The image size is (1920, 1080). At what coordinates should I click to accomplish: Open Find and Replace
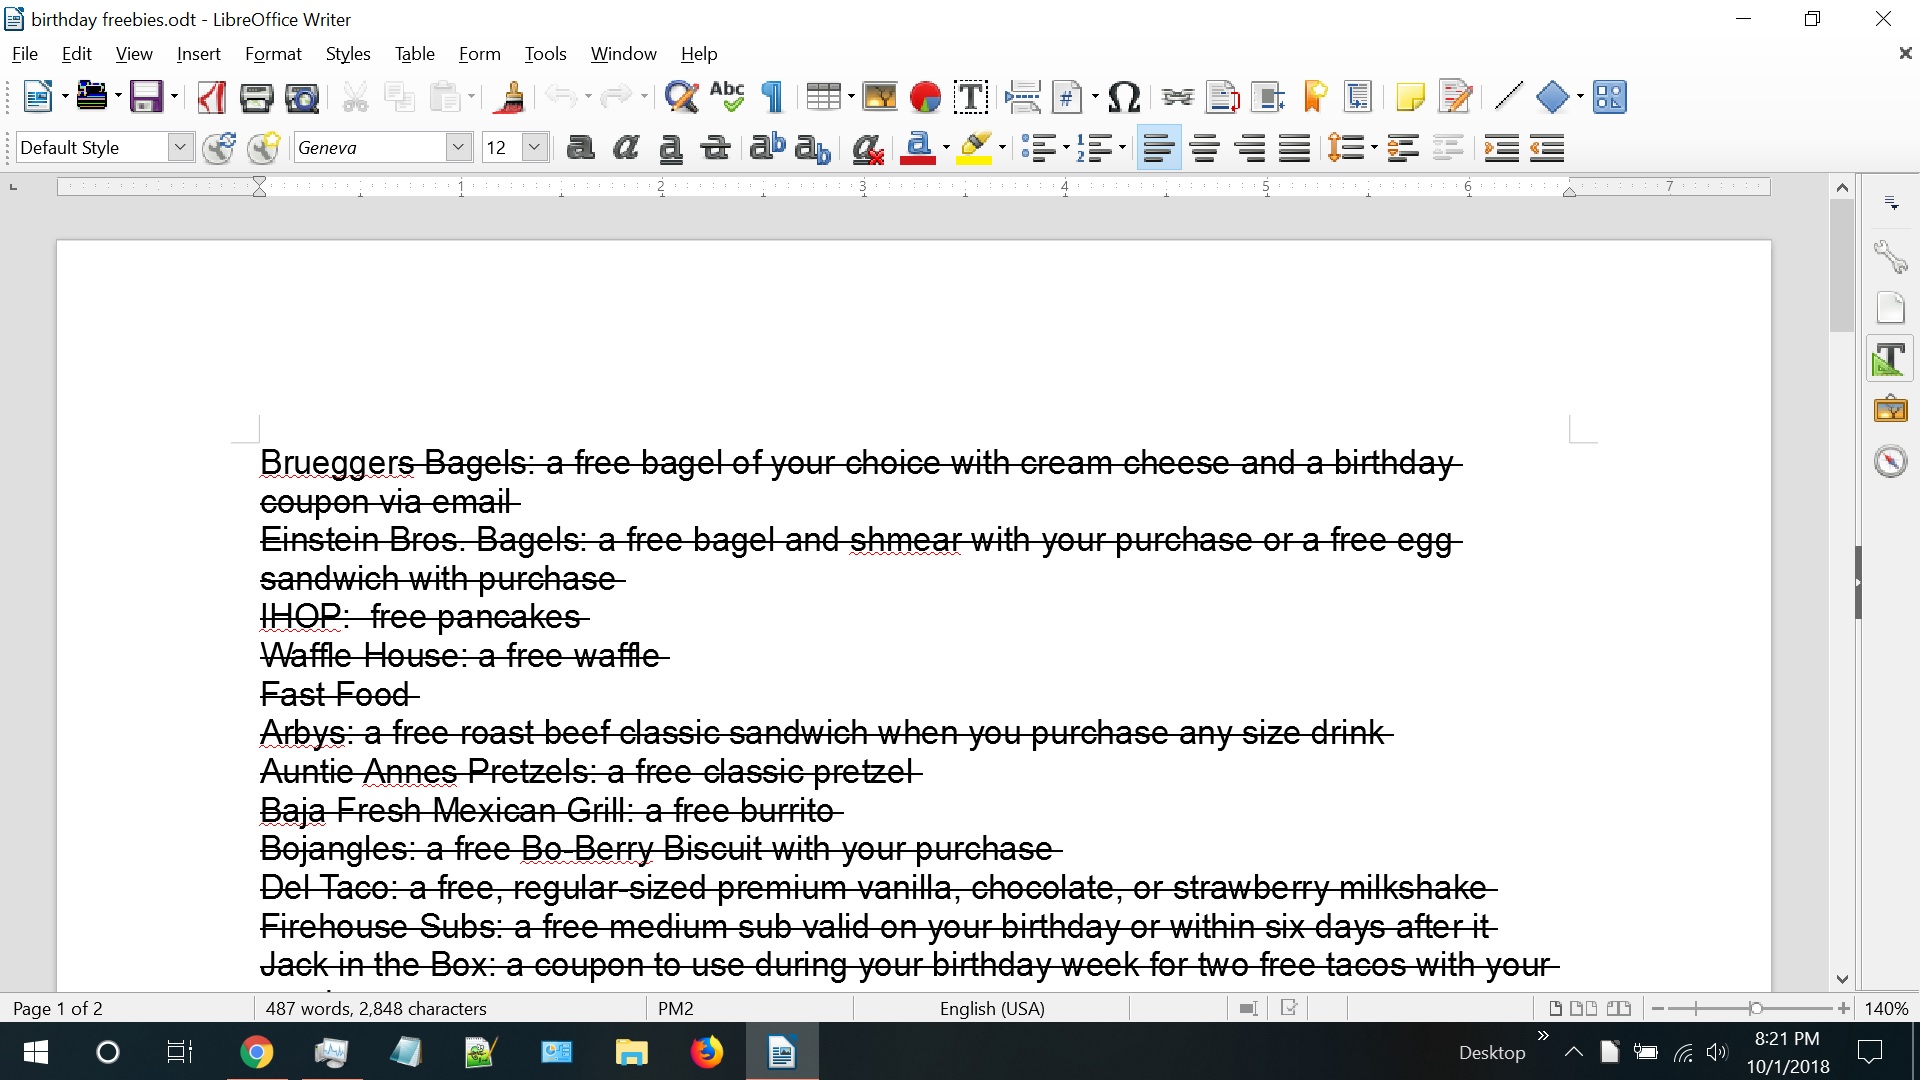(x=681, y=97)
